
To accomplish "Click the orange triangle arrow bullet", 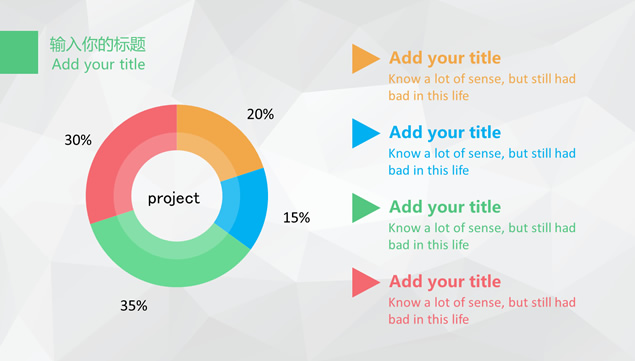I will (x=364, y=59).
